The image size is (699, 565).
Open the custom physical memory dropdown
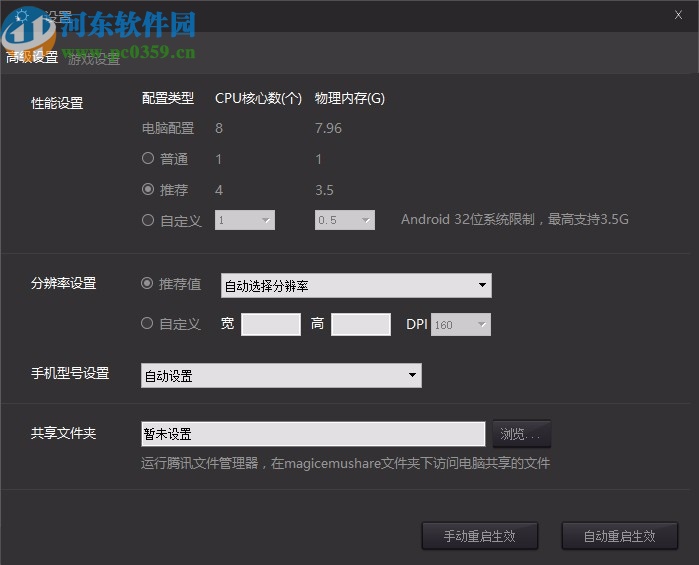coord(345,220)
